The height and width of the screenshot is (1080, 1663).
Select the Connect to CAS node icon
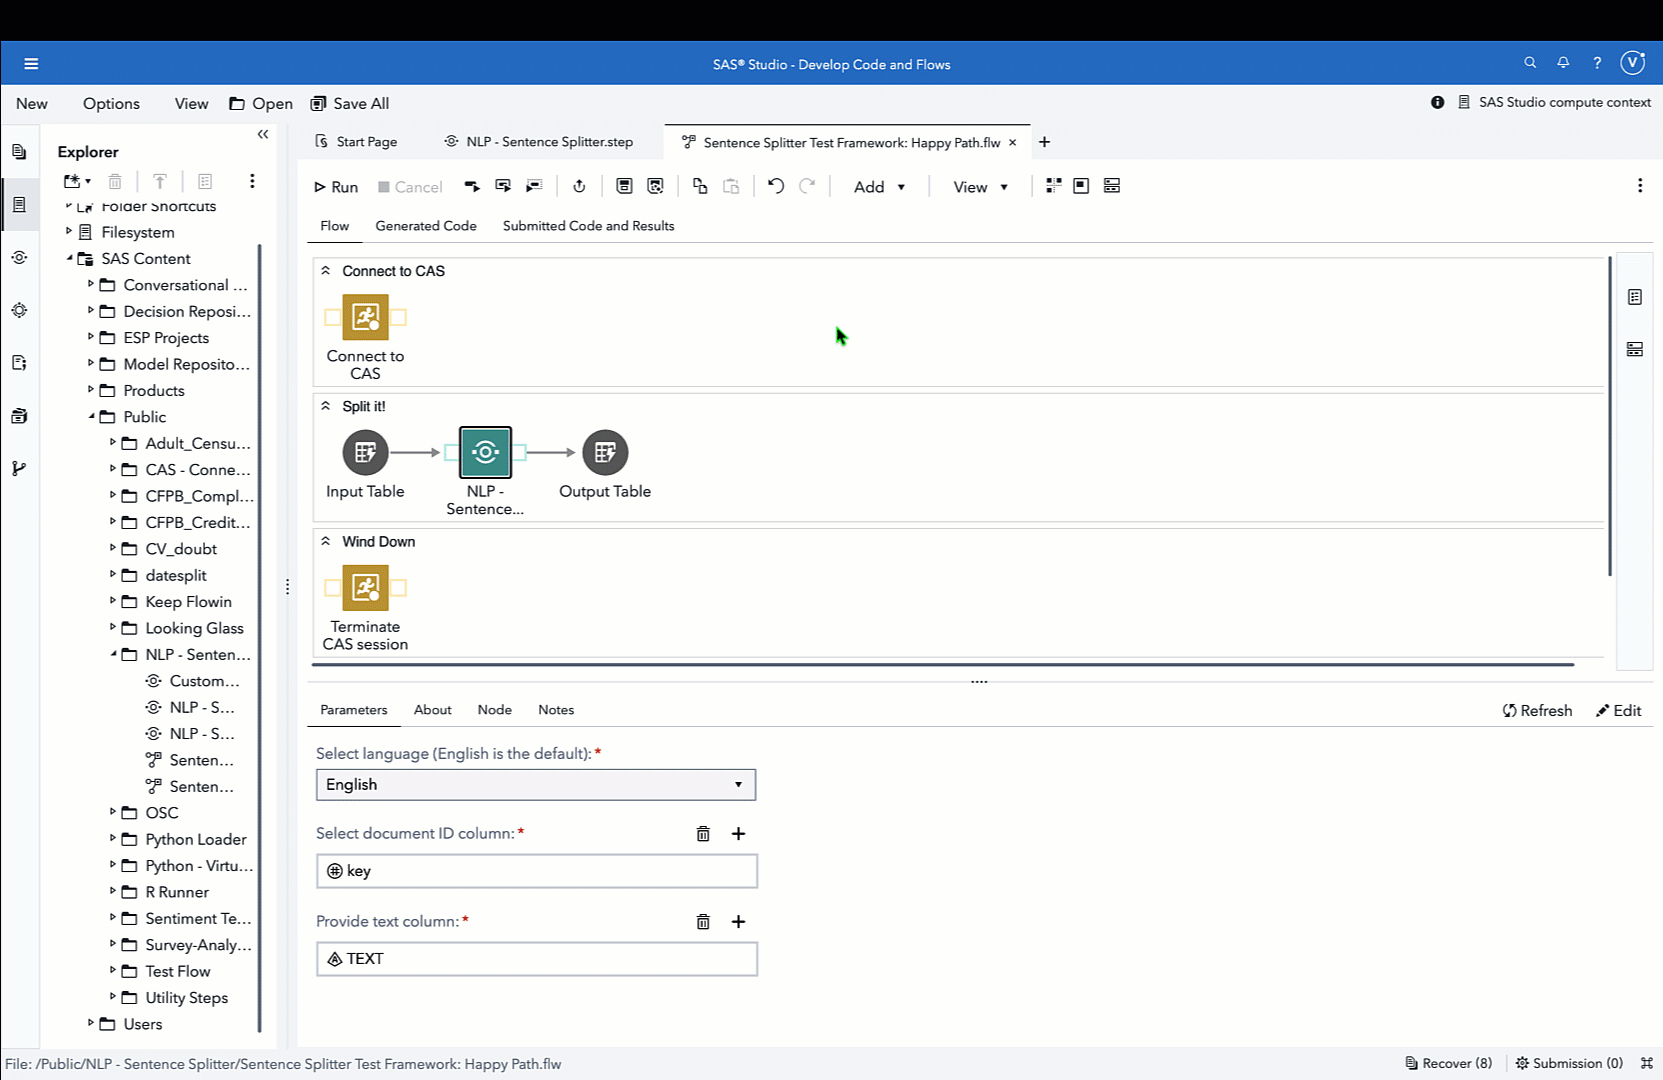(x=365, y=317)
